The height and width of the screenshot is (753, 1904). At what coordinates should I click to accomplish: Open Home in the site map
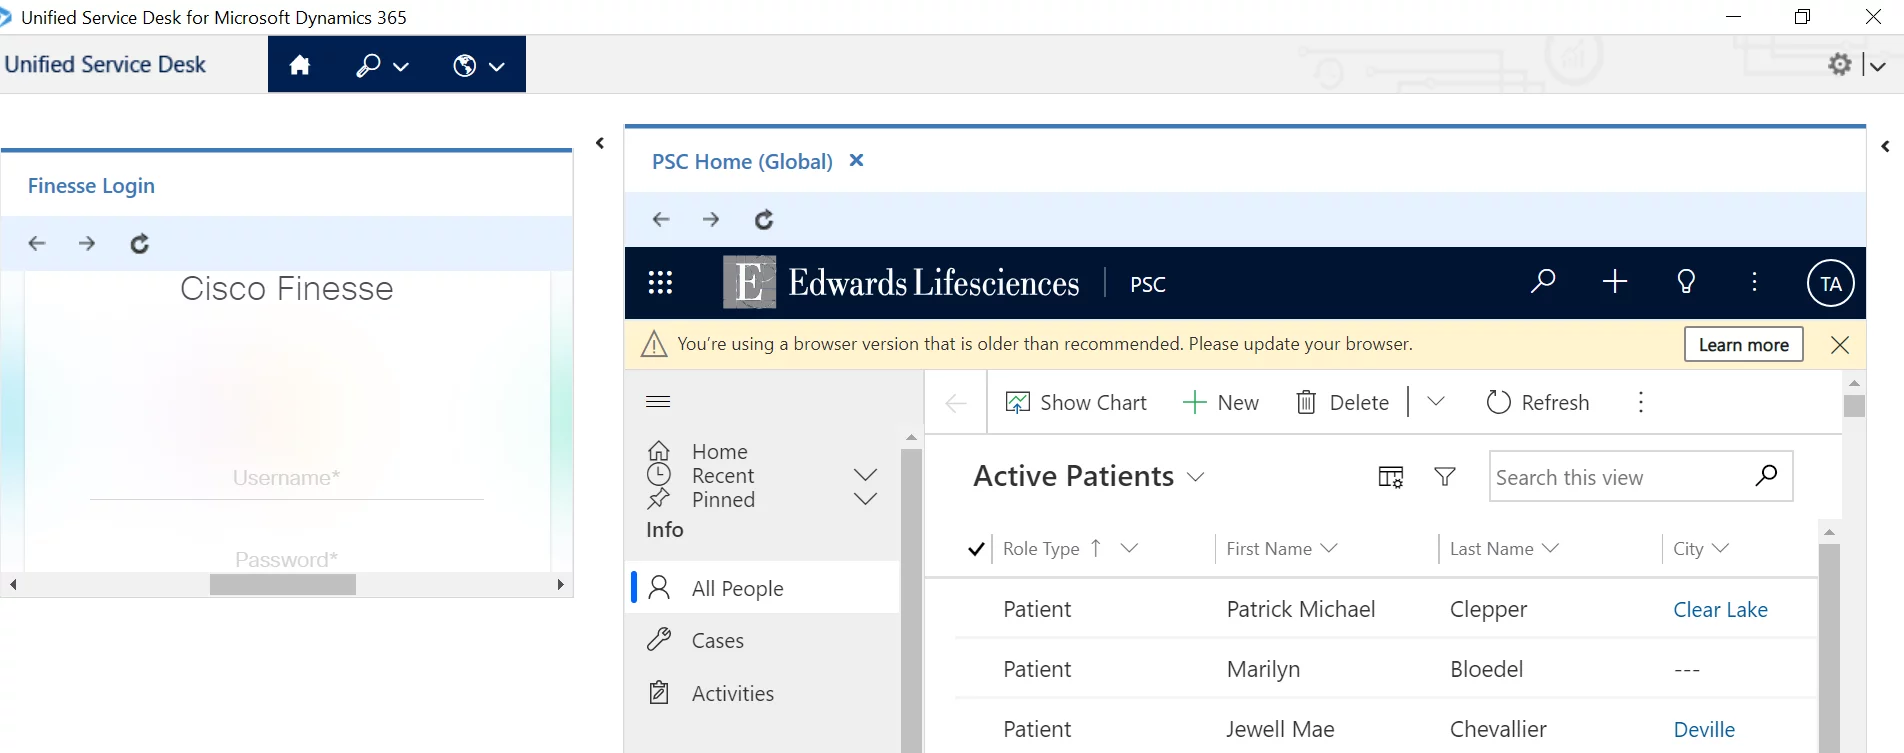719,452
